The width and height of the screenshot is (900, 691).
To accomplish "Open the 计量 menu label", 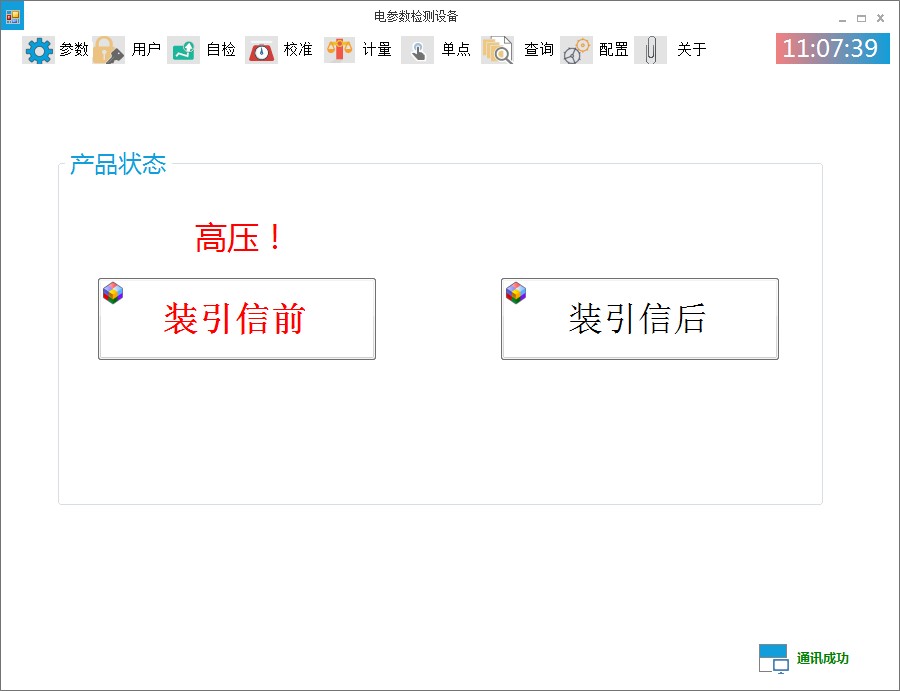I will (x=377, y=49).
